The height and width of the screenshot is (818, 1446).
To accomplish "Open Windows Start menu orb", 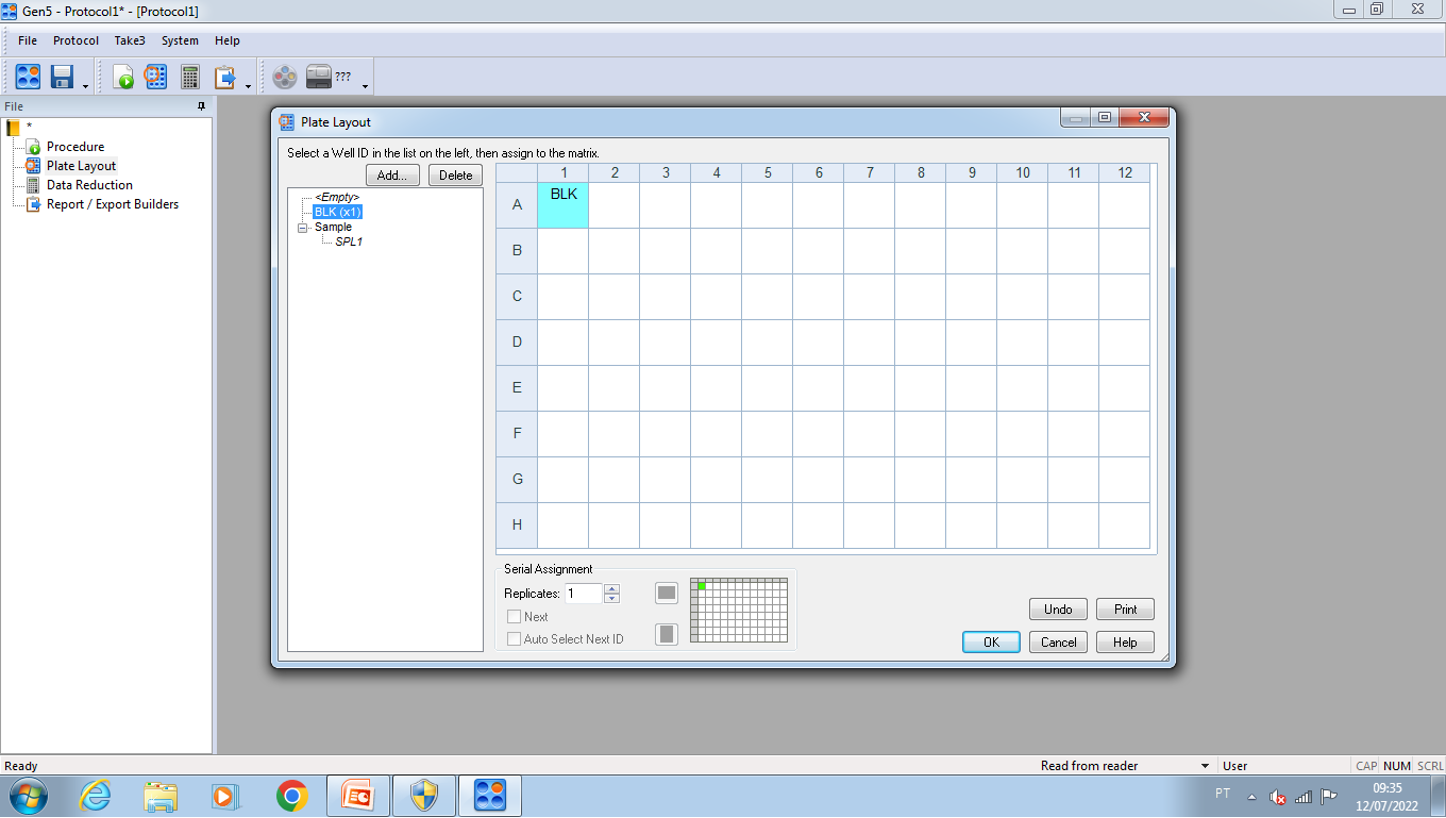I will click(x=28, y=796).
